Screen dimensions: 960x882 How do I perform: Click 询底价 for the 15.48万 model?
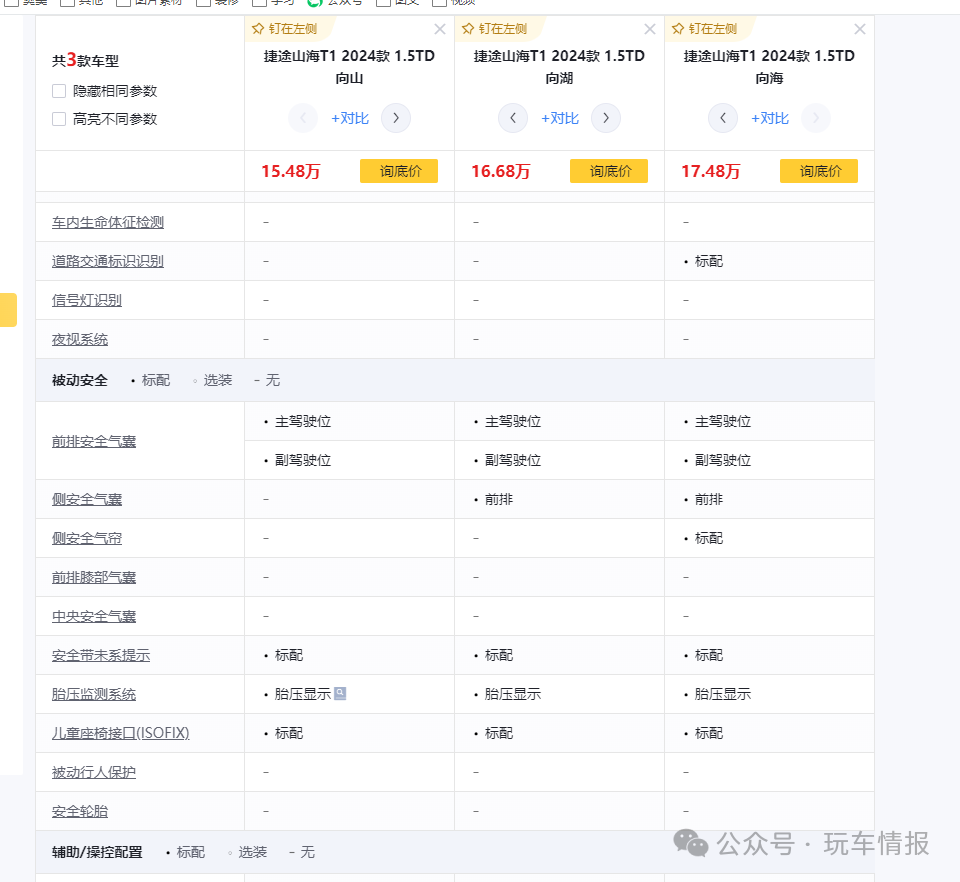(399, 171)
